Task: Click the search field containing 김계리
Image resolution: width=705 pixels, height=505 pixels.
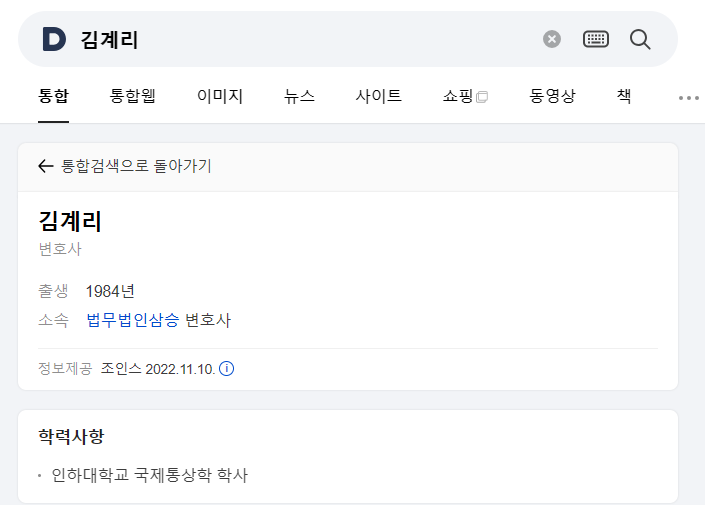Action: click(x=308, y=39)
